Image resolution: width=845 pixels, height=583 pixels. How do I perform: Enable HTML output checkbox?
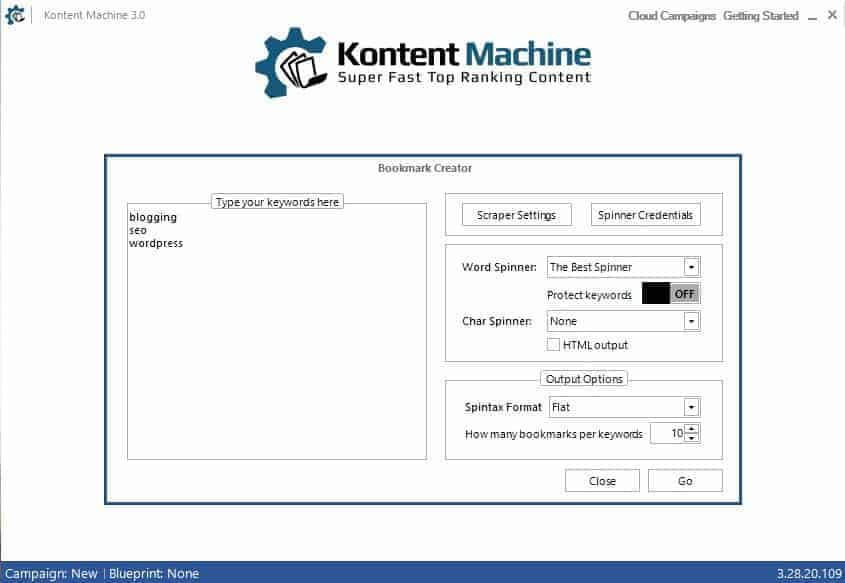click(x=553, y=345)
